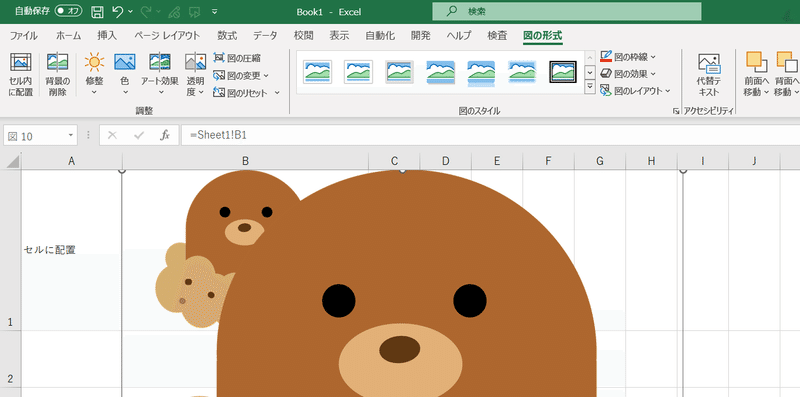Expand the arrow beside 図のリセット
The width and height of the screenshot is (800, 397).
(278, 93)
